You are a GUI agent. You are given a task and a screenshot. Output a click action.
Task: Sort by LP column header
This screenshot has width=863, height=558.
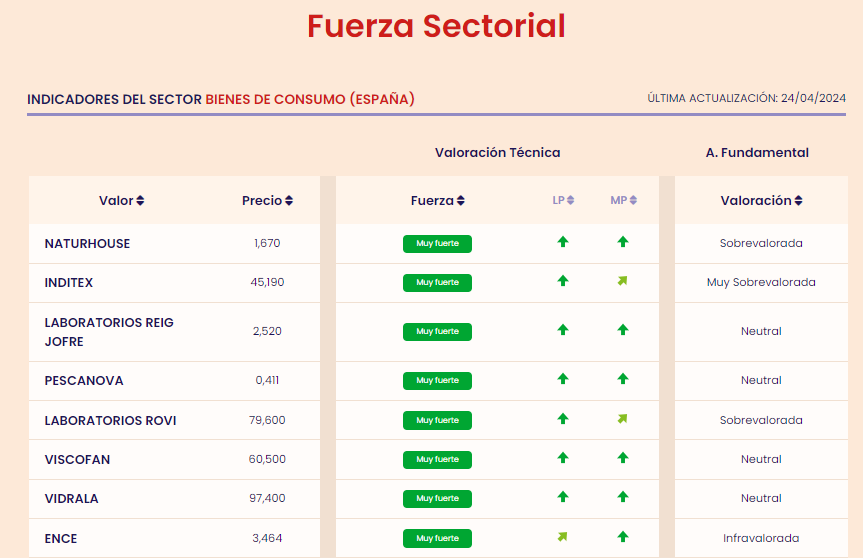tap(563, 200)
